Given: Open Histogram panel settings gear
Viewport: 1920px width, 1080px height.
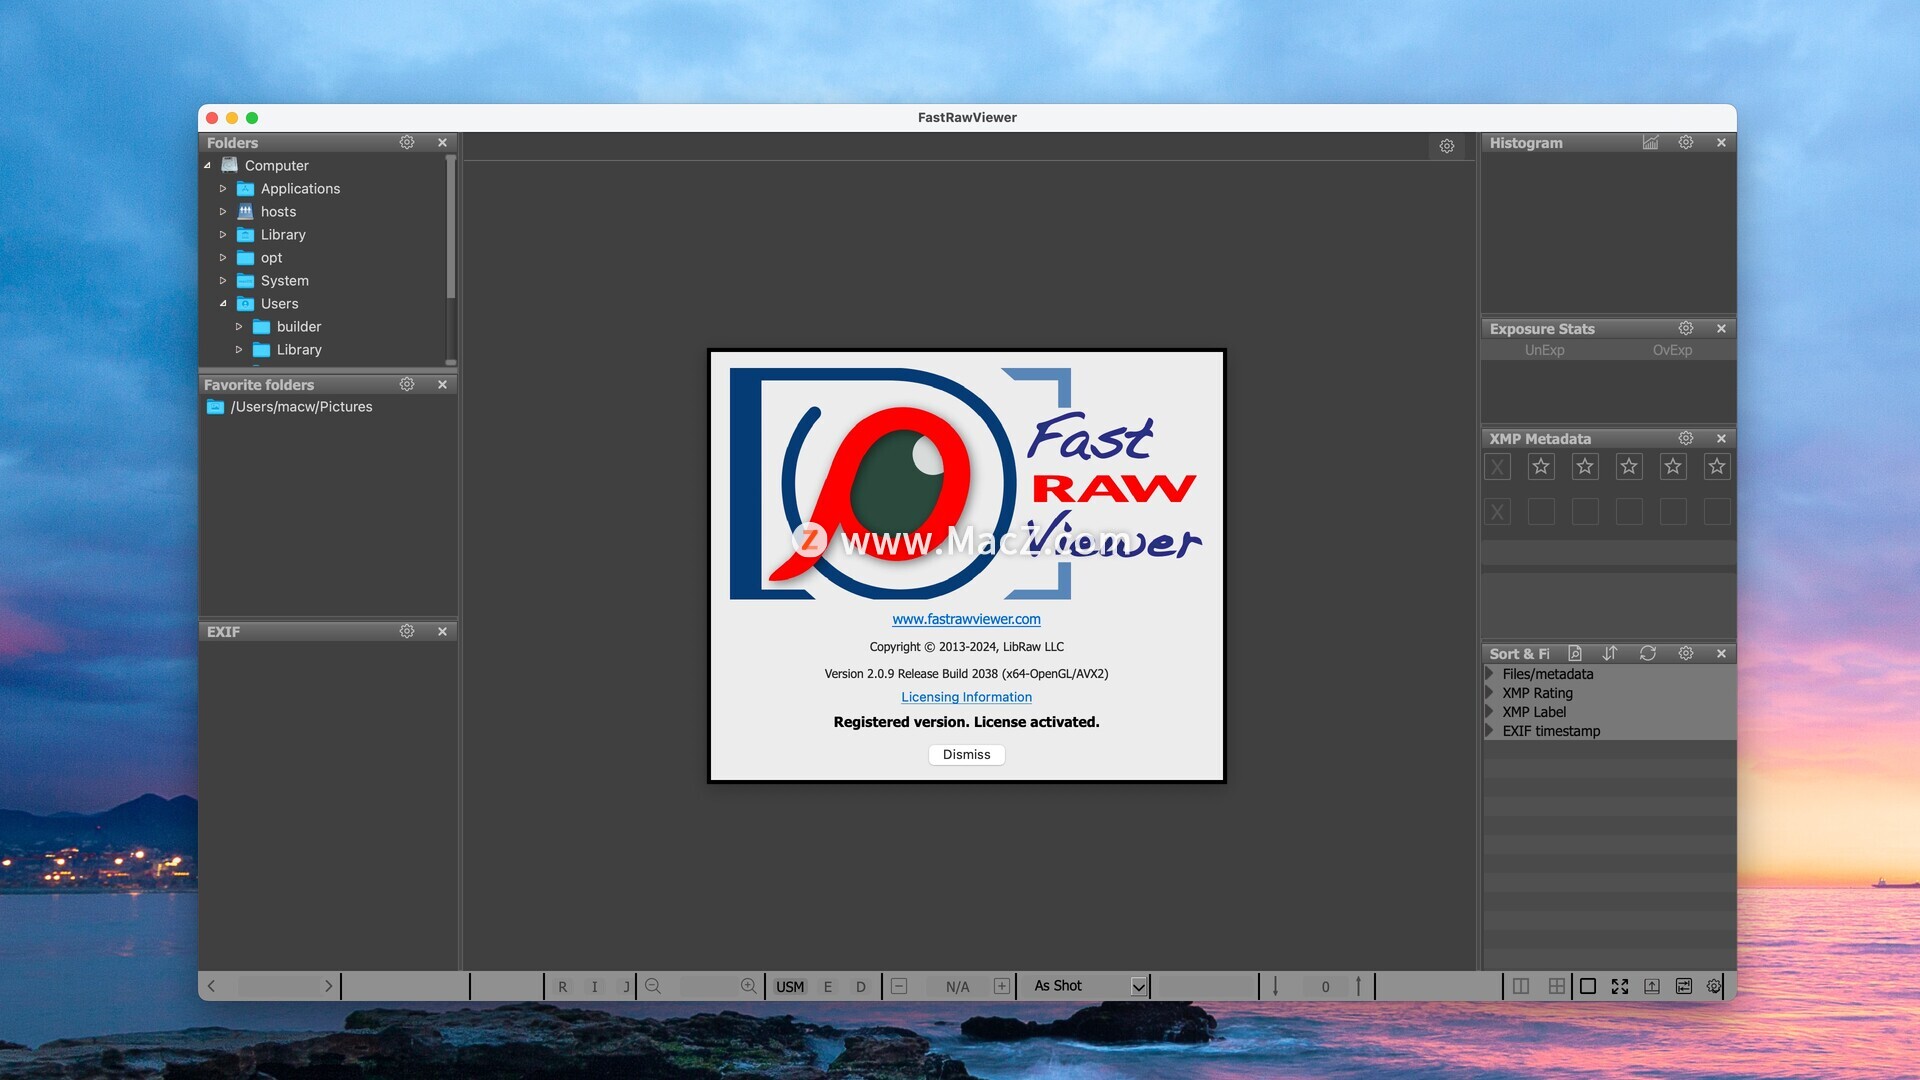Looking at the screenshot, I should pos(1686,142).
